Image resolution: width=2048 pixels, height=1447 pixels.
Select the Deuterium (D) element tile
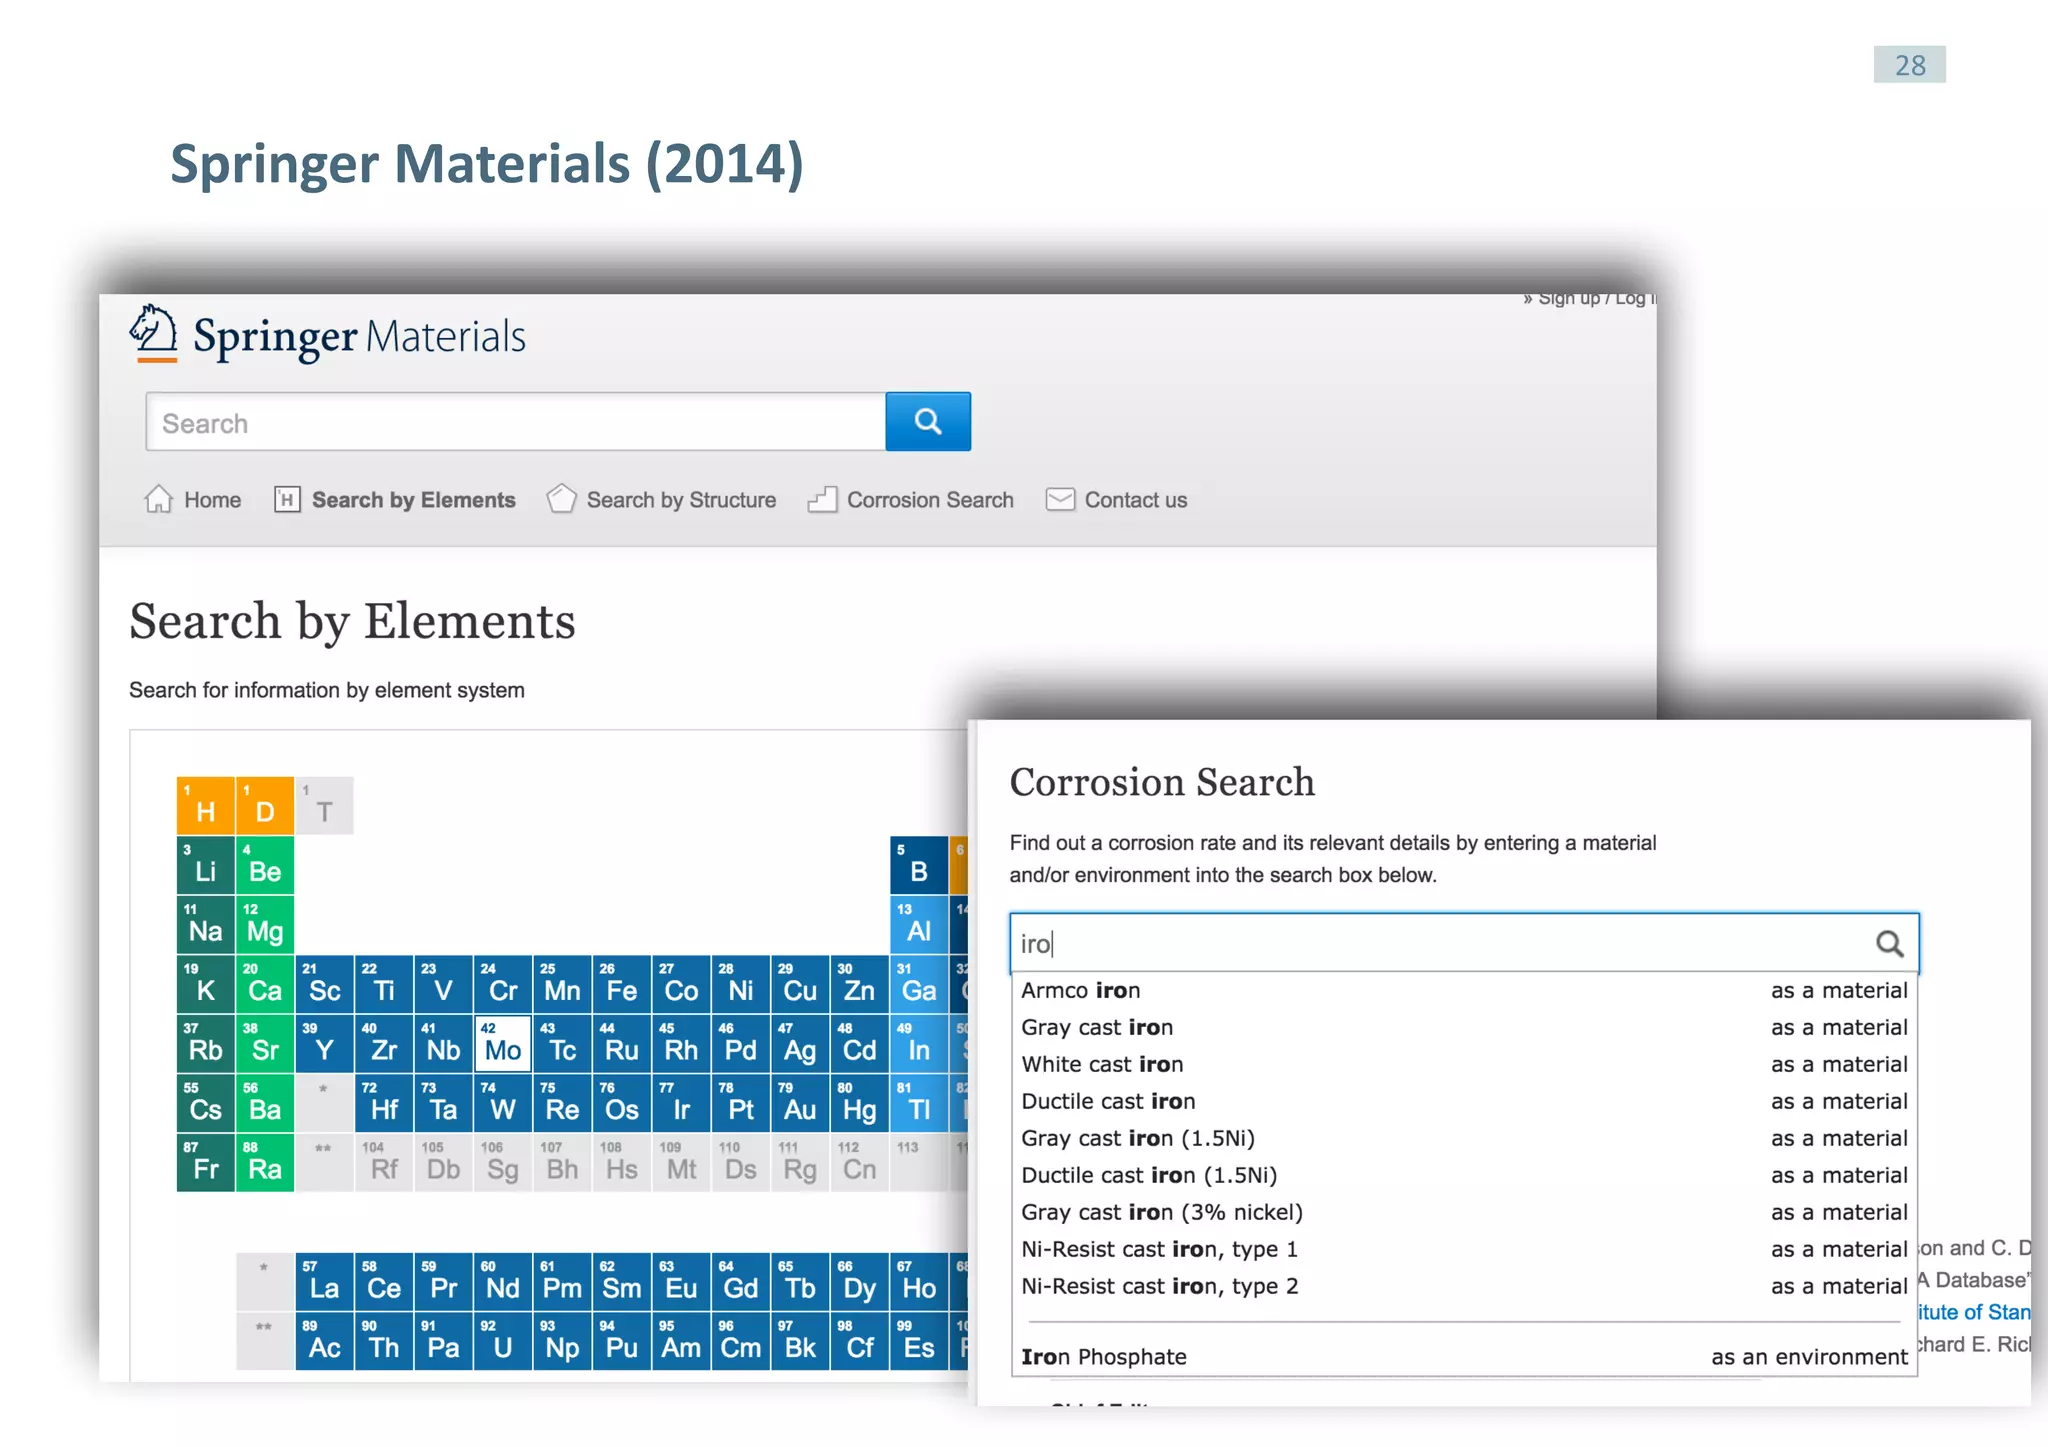[x=265, y=806]
